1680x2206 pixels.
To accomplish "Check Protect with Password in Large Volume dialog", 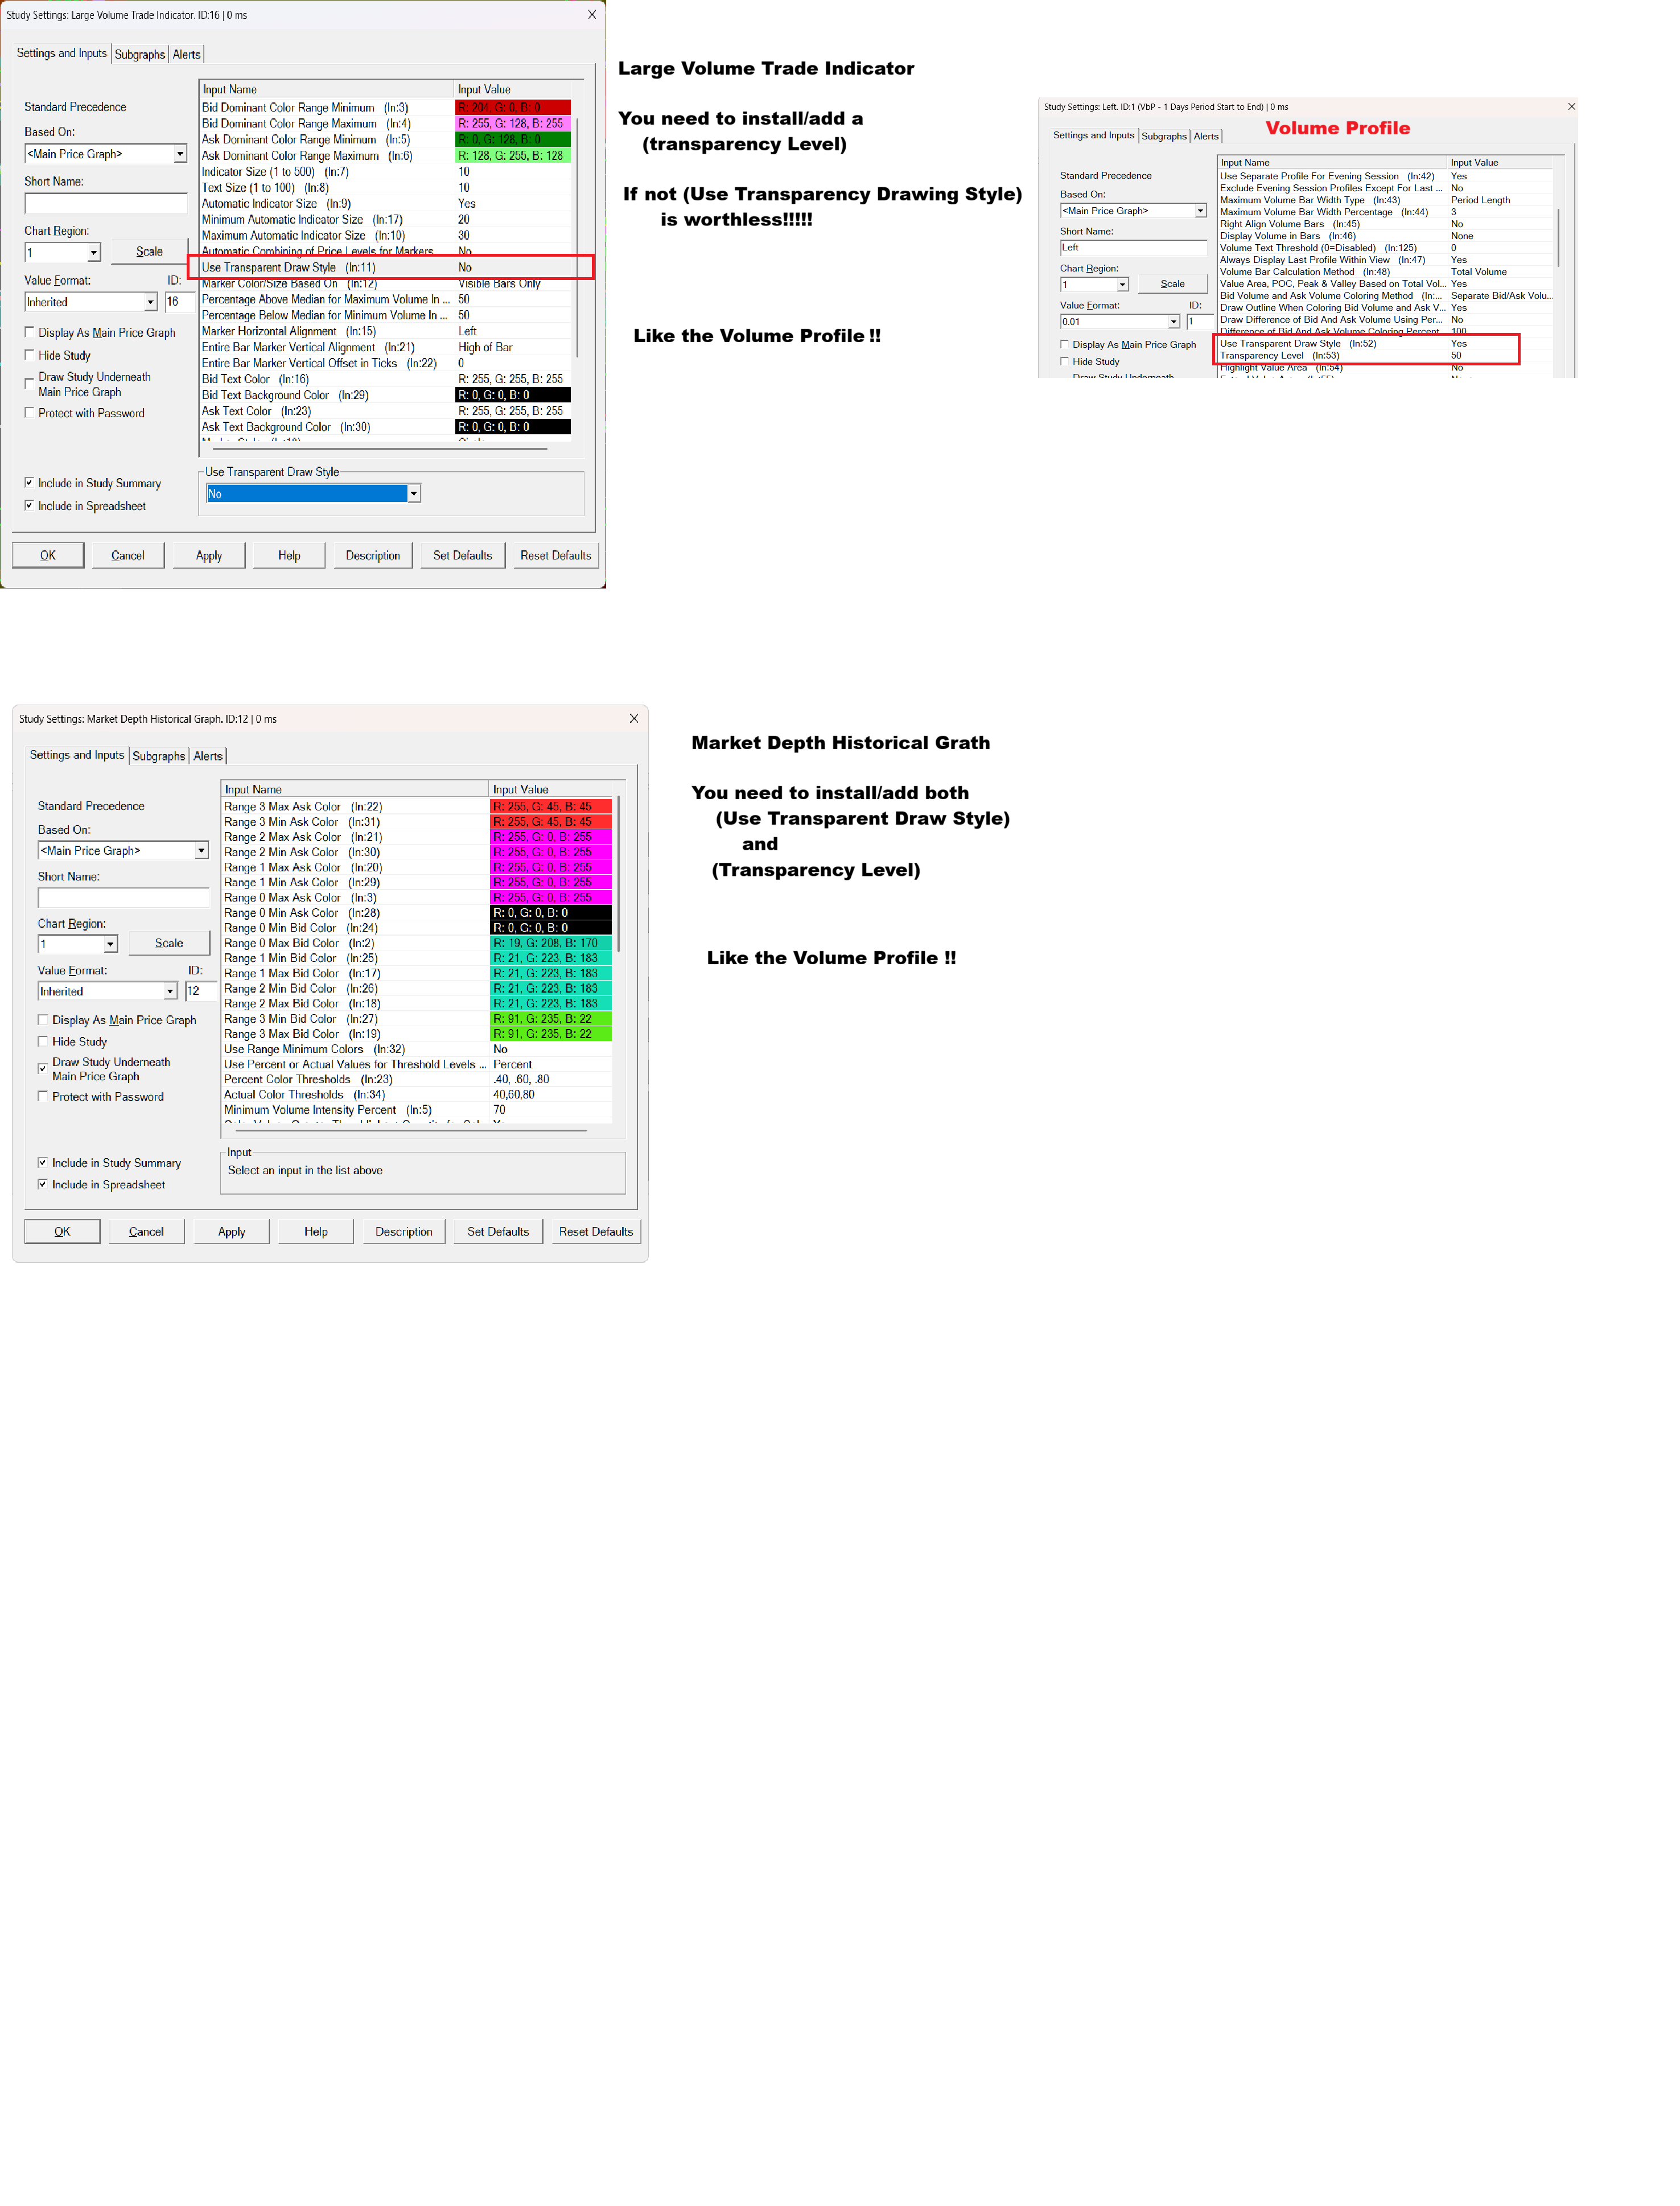I will (x=30, y=413).
